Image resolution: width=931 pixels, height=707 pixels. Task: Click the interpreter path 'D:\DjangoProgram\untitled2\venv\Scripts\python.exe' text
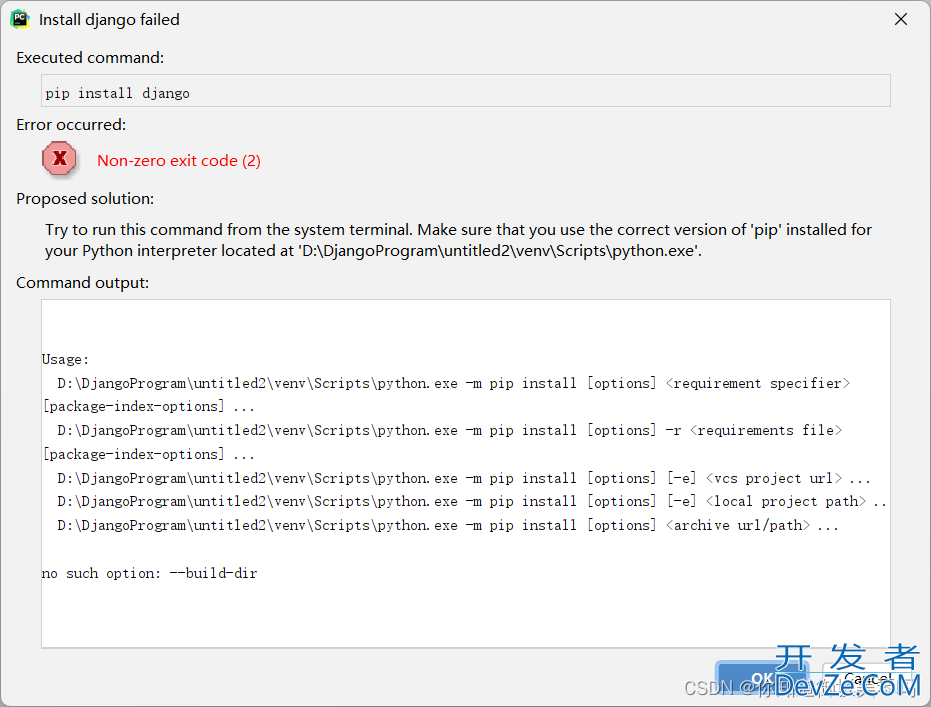coord(498,251)
